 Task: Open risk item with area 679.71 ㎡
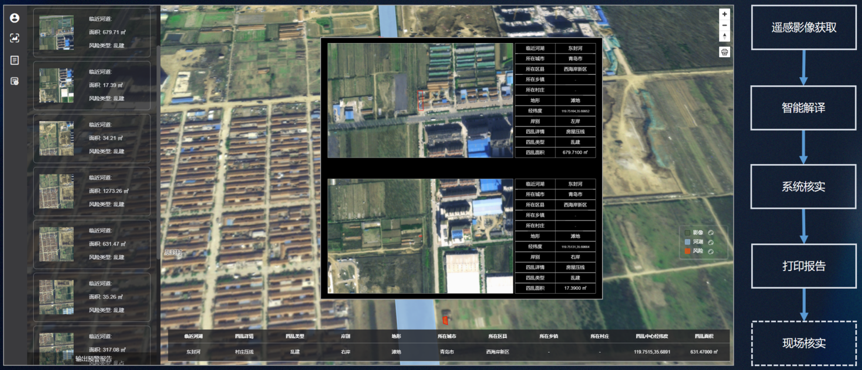(92, 32)
